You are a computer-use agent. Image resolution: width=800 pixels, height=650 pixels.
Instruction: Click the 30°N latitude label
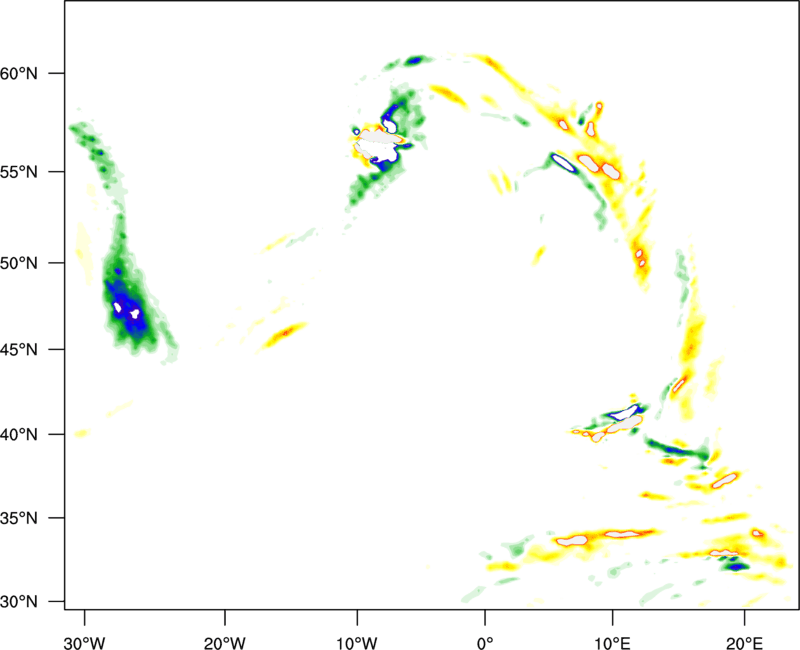coord(19,602)
